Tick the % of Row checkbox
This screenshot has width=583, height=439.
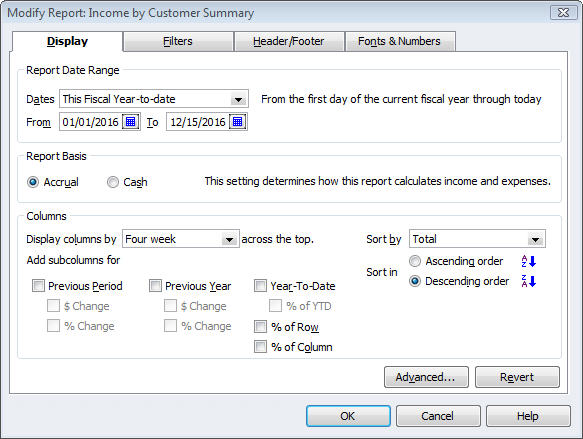pyautogui.click(x=260, y=327)
